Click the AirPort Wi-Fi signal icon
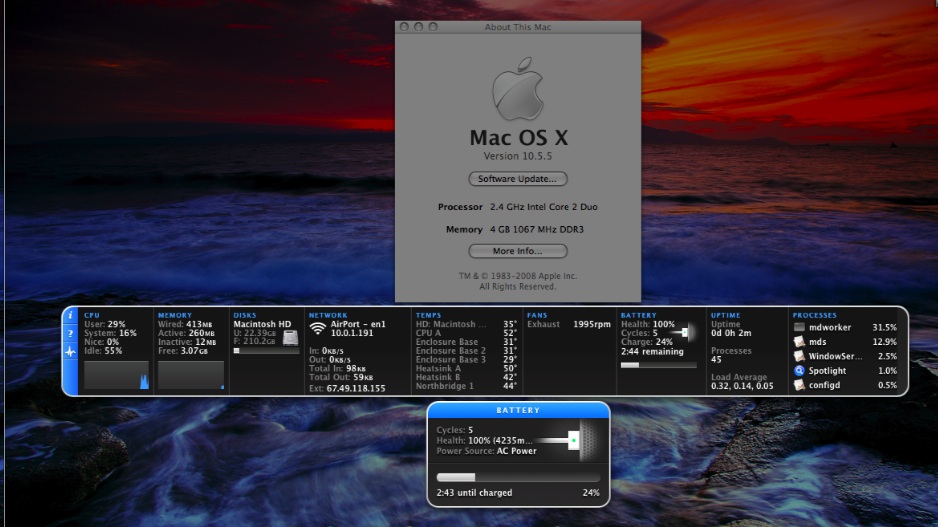 click(318, 328)
